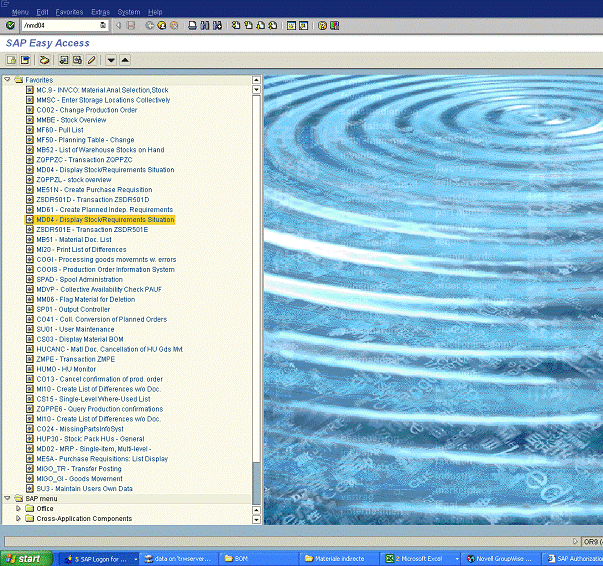Collapse the SAP menu node
Viewport: 603px width, 566px height.
tap(7, 498)
